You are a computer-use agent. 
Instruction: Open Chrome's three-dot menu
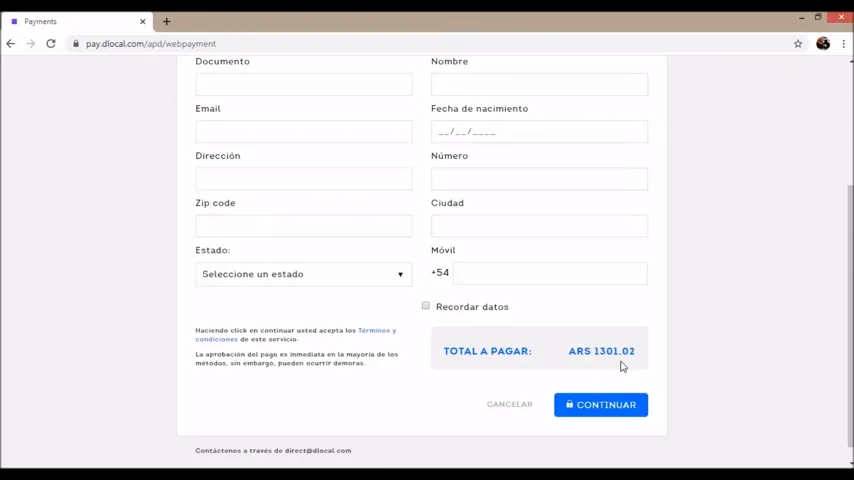pos(844,44)
